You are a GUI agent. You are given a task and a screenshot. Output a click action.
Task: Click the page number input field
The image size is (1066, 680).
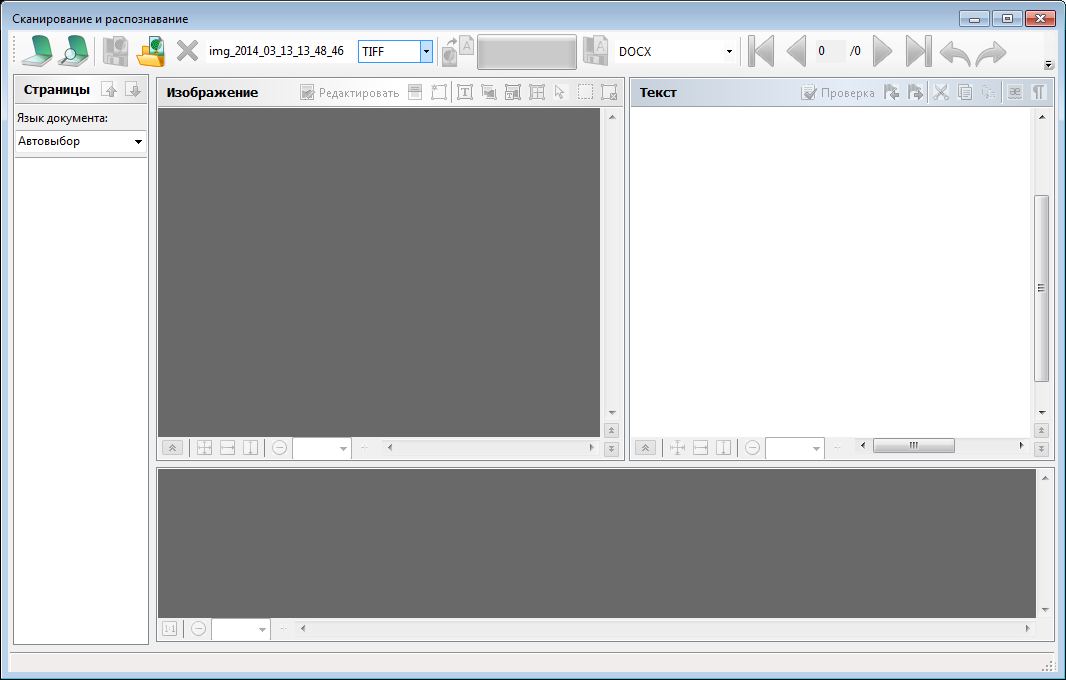829,51
